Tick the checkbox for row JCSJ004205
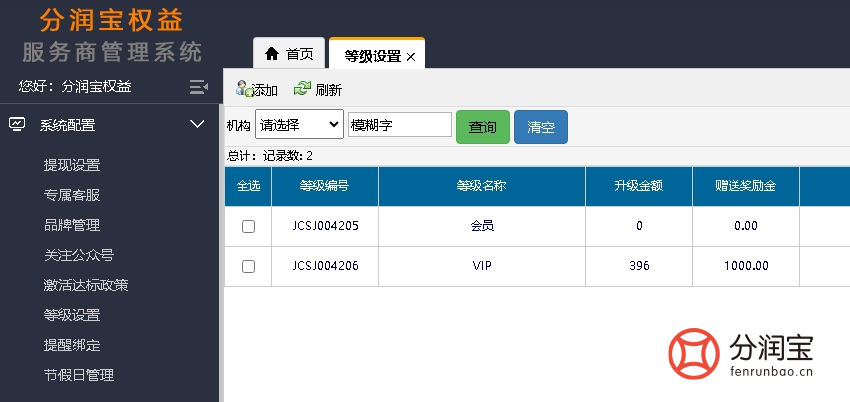The height and width of the screenshot is (402, 850). (248, 226)
